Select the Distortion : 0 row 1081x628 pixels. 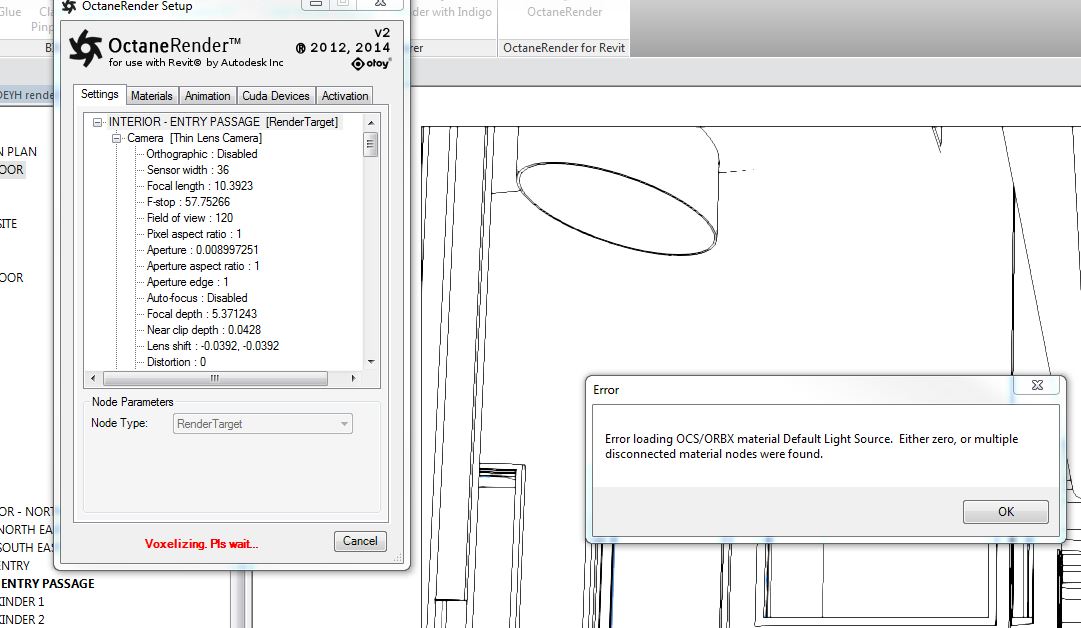[176, 362]
